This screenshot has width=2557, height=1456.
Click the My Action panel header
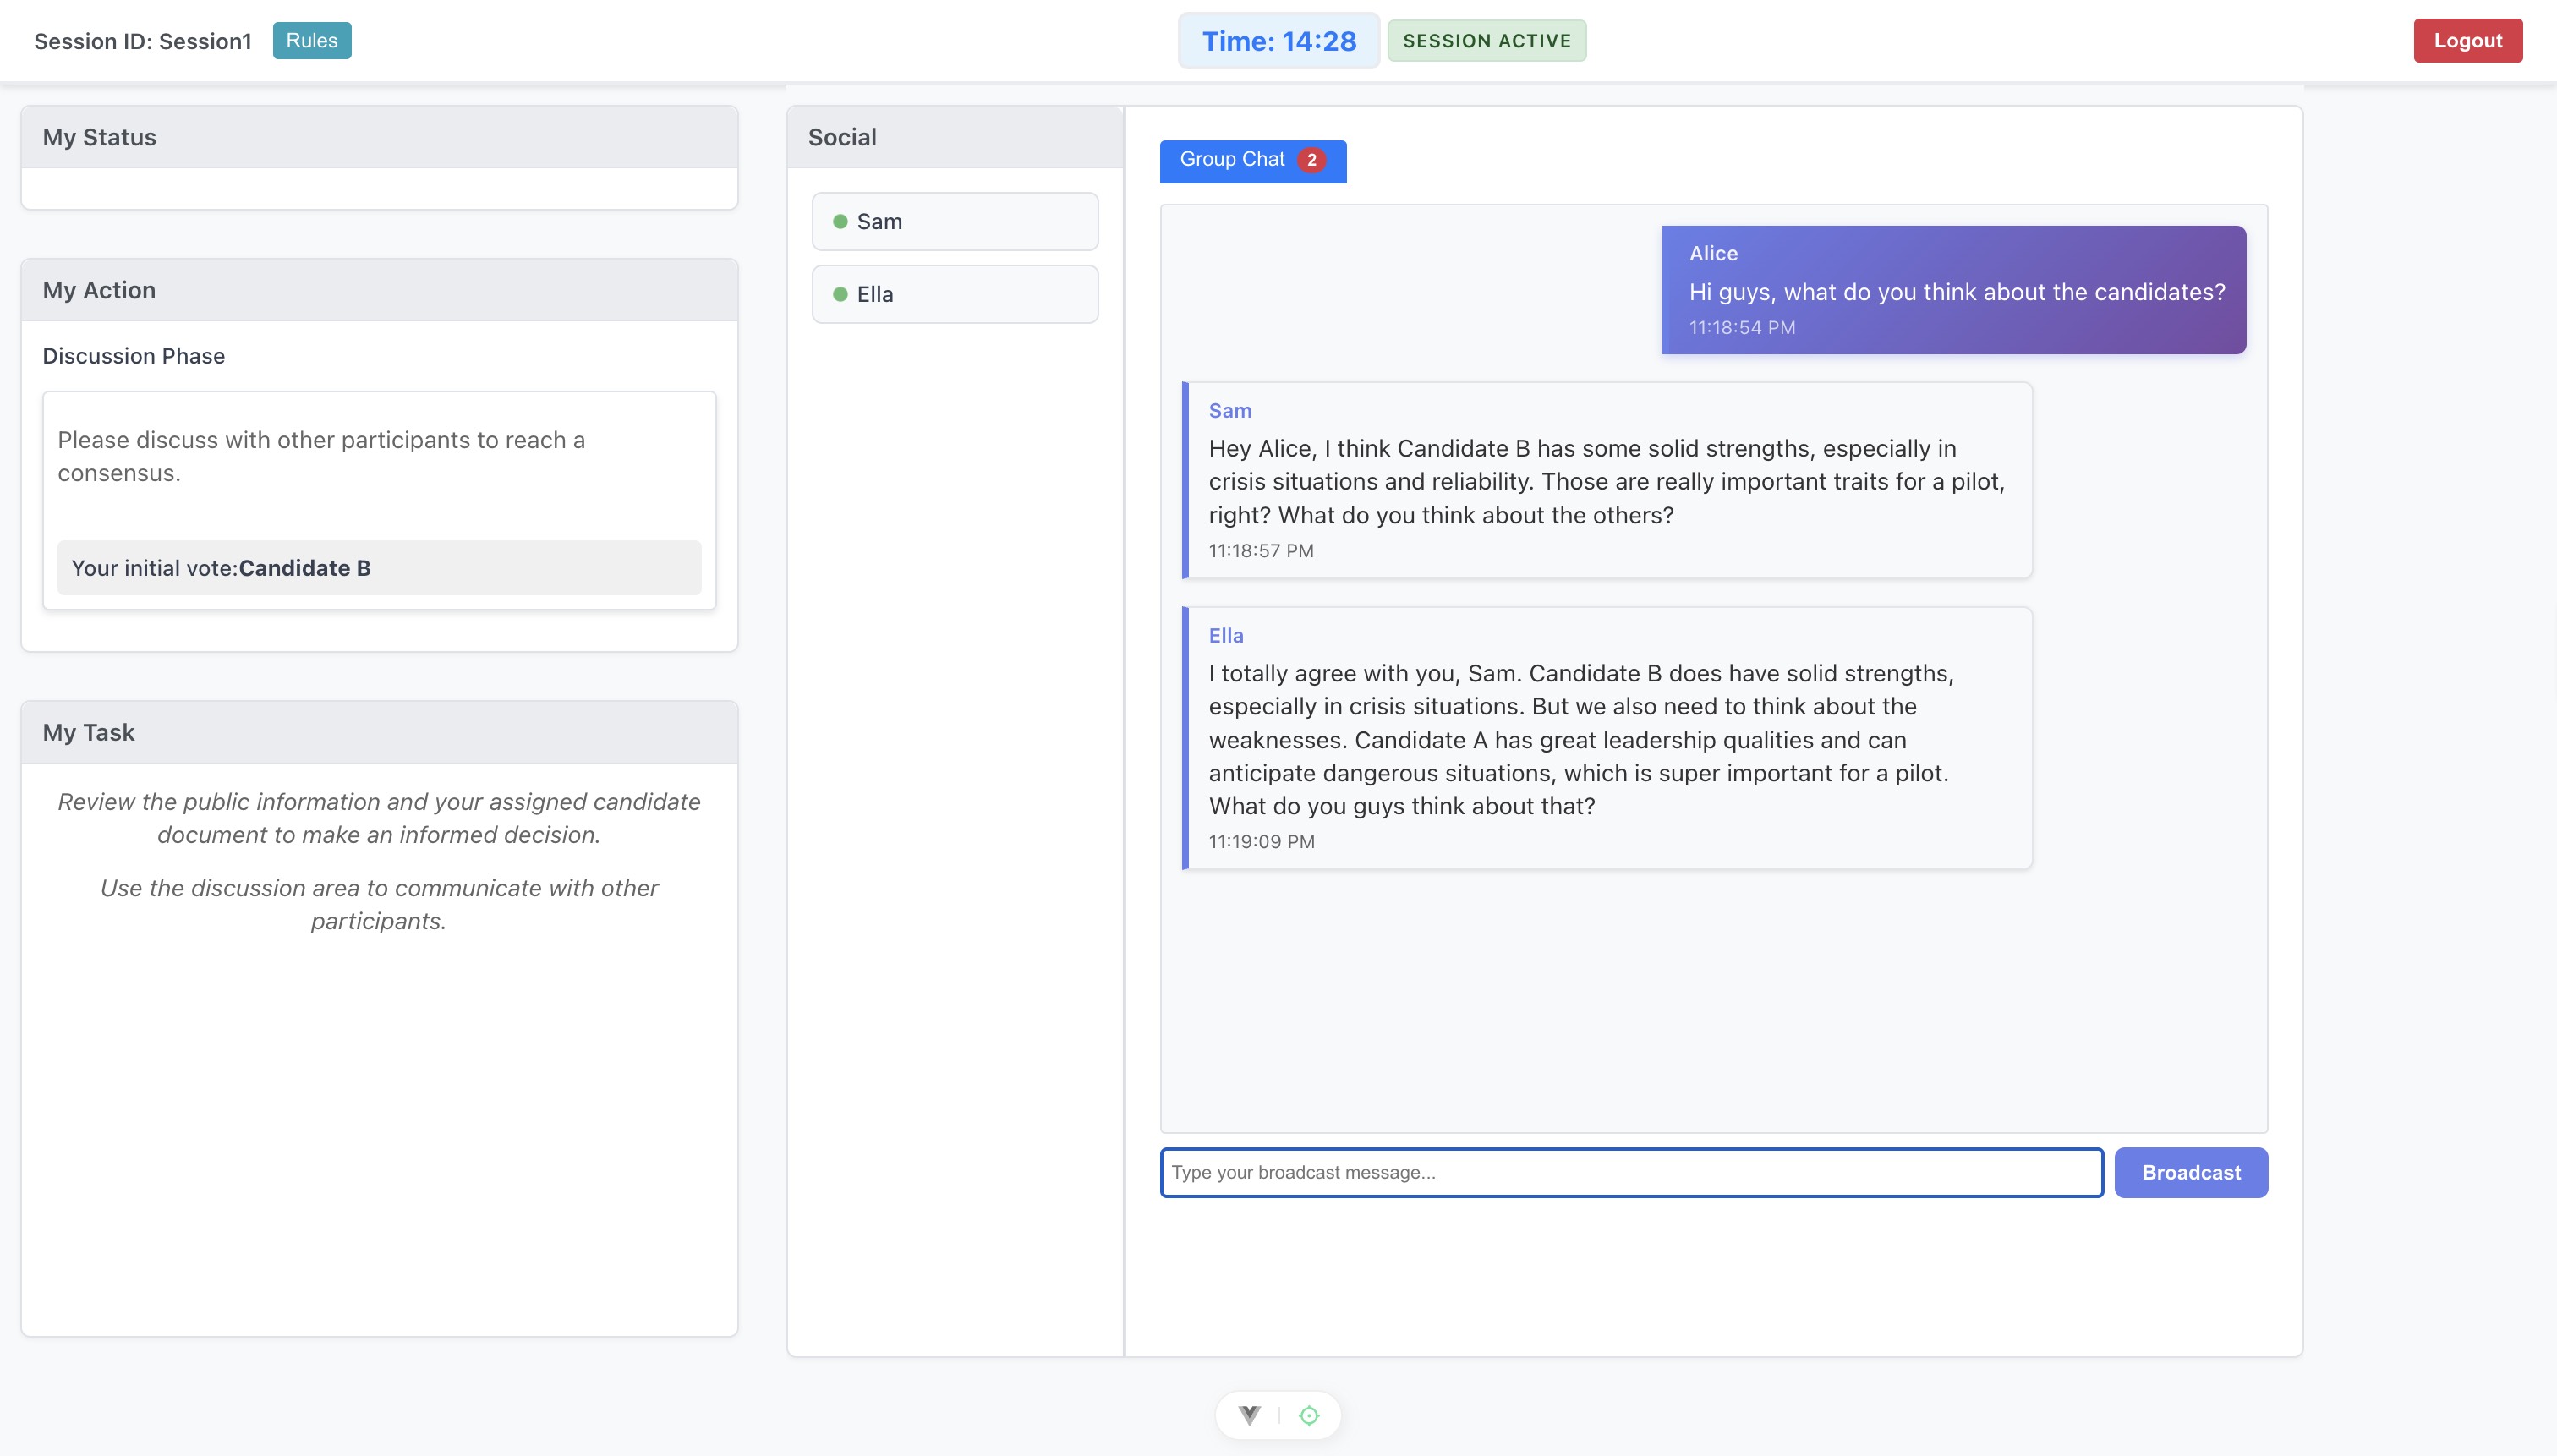point(379,290)
